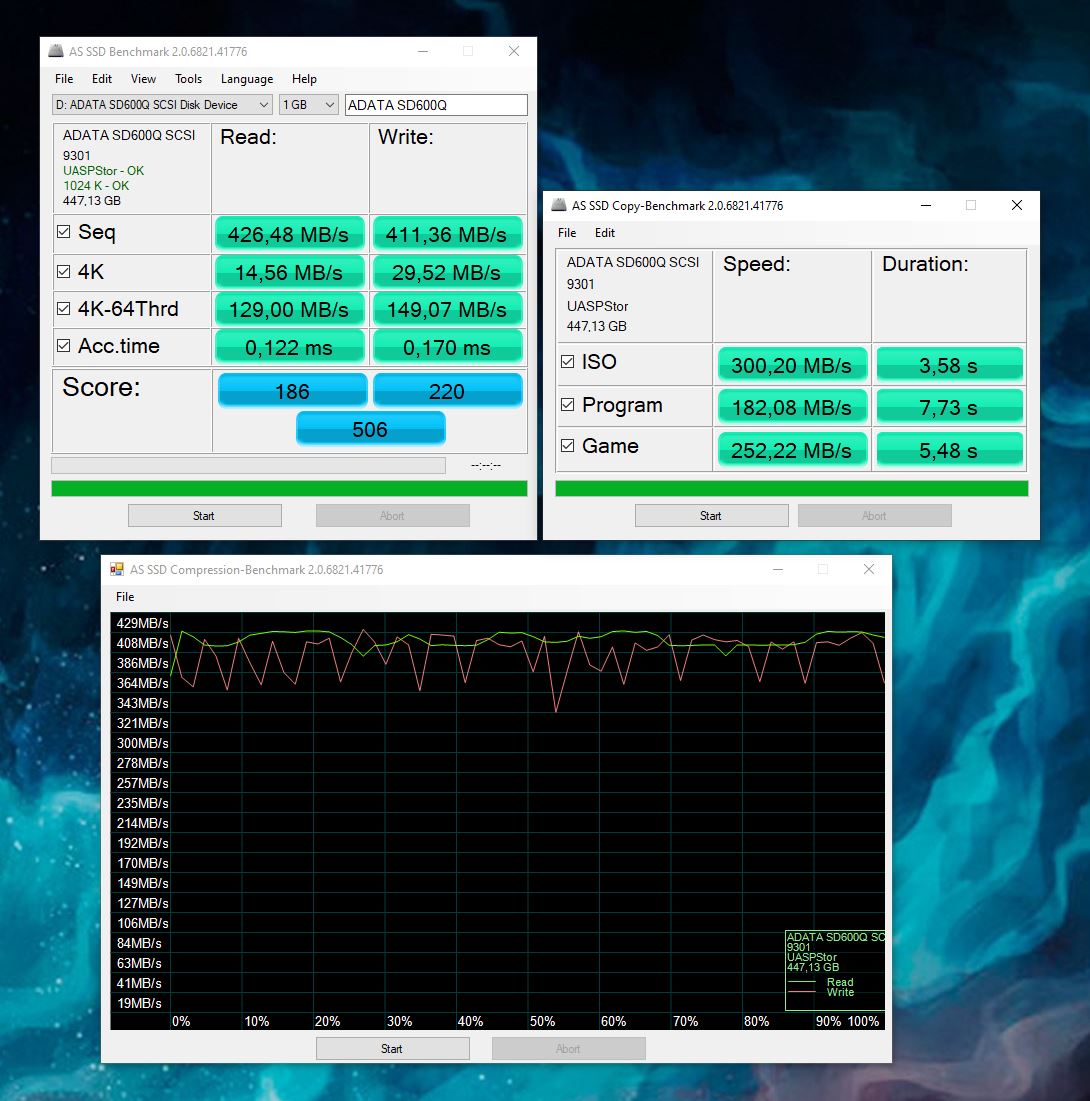The image size is (1090, 1101).
Task: Open the Compression-Benchmark File menu
Action: point(125,597)
